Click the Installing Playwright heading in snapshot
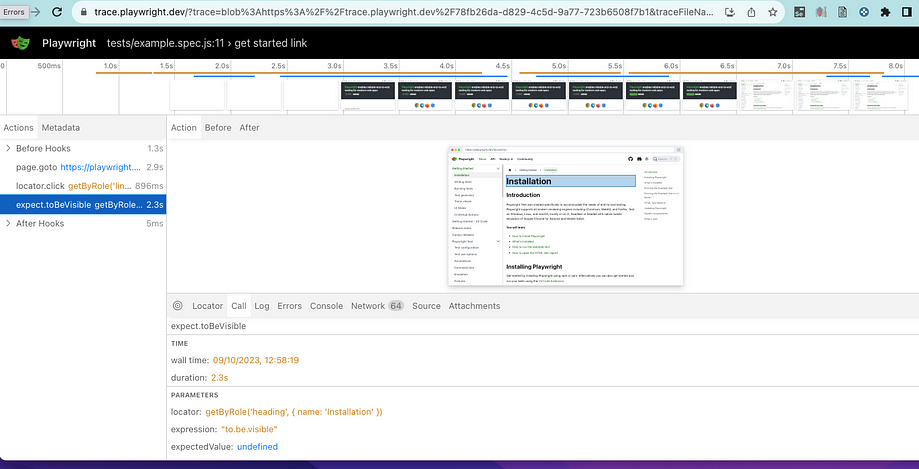This screenshot has height=469, width=919. 535,267
